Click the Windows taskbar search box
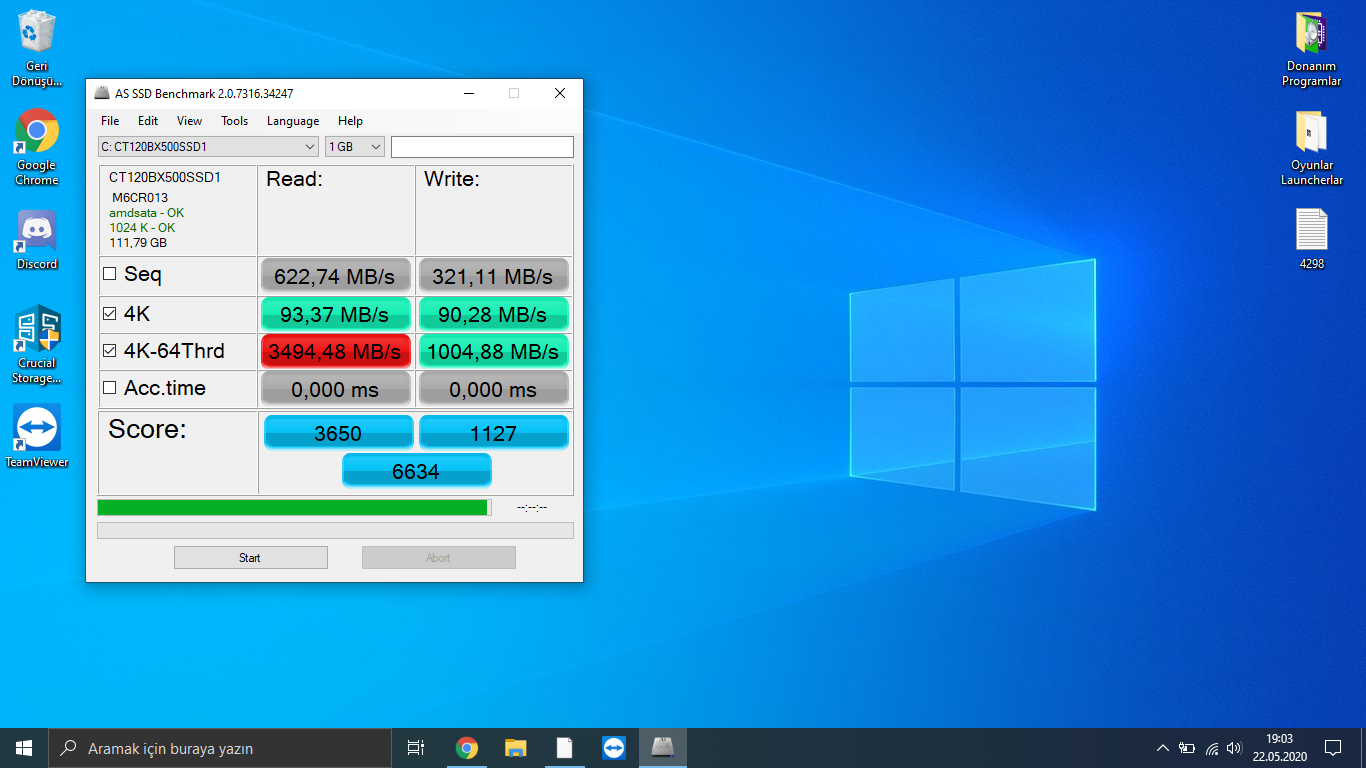Screen dimensions: 1366x768 [220, 748]
